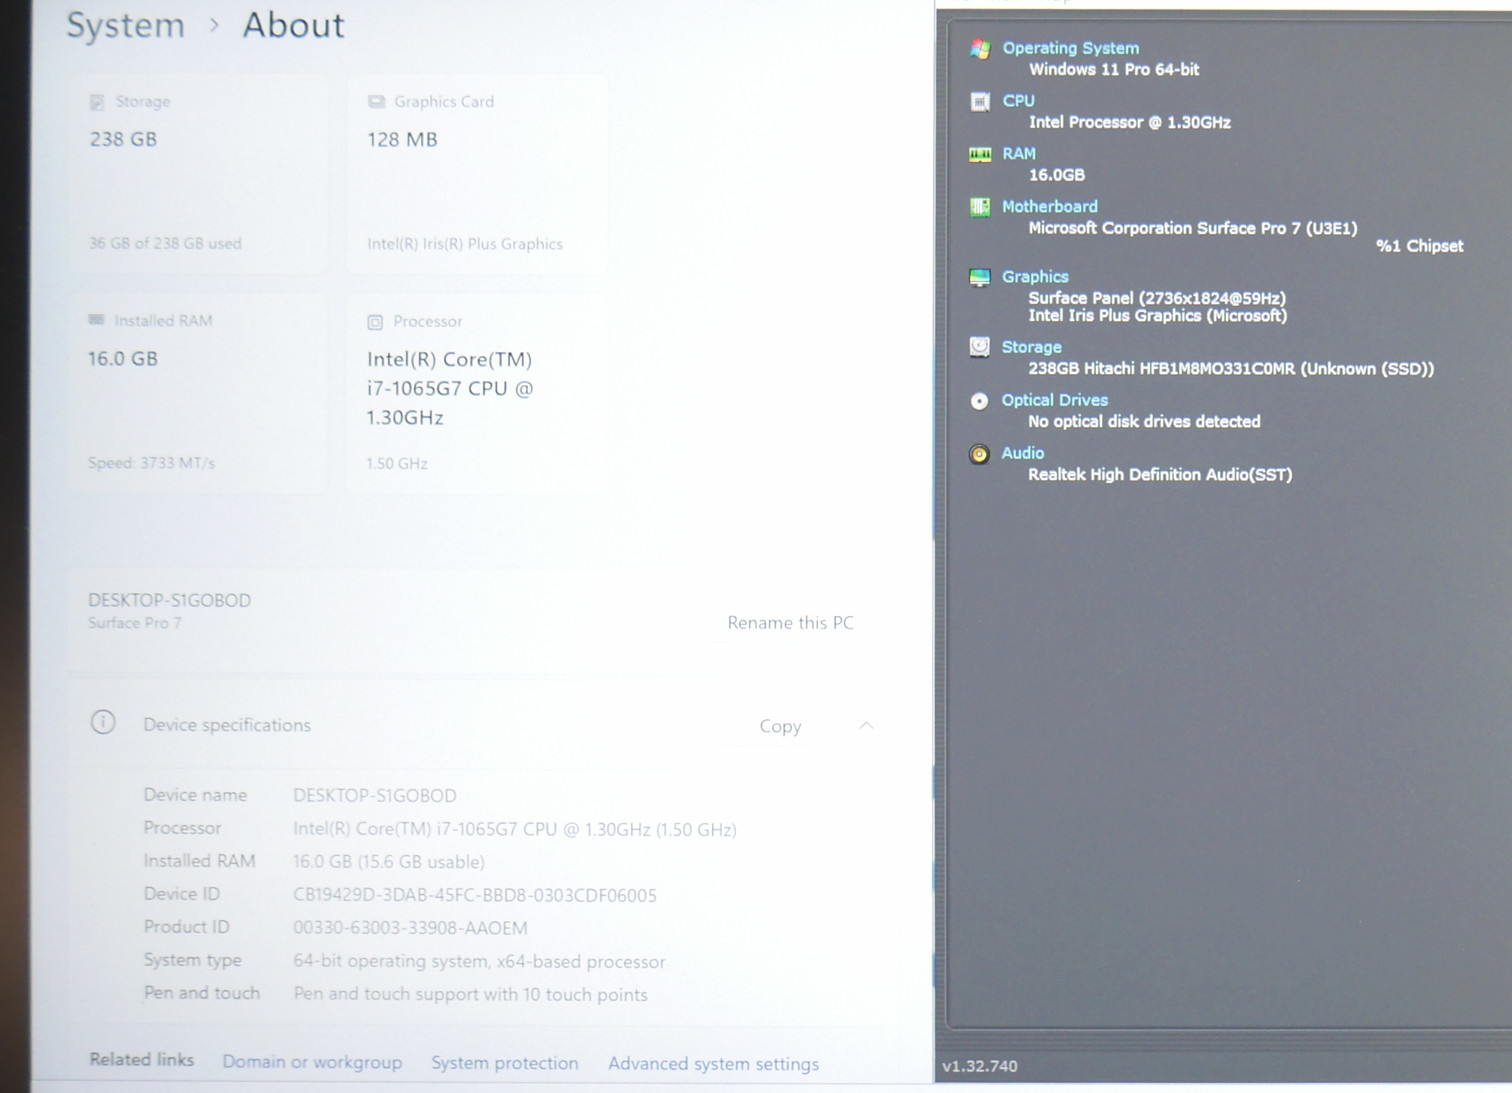This screenshot has height=1093, width=1512.
Task: Click the Processor card icon in Settings
Action: pyautogui.click(x=375, y=322)
